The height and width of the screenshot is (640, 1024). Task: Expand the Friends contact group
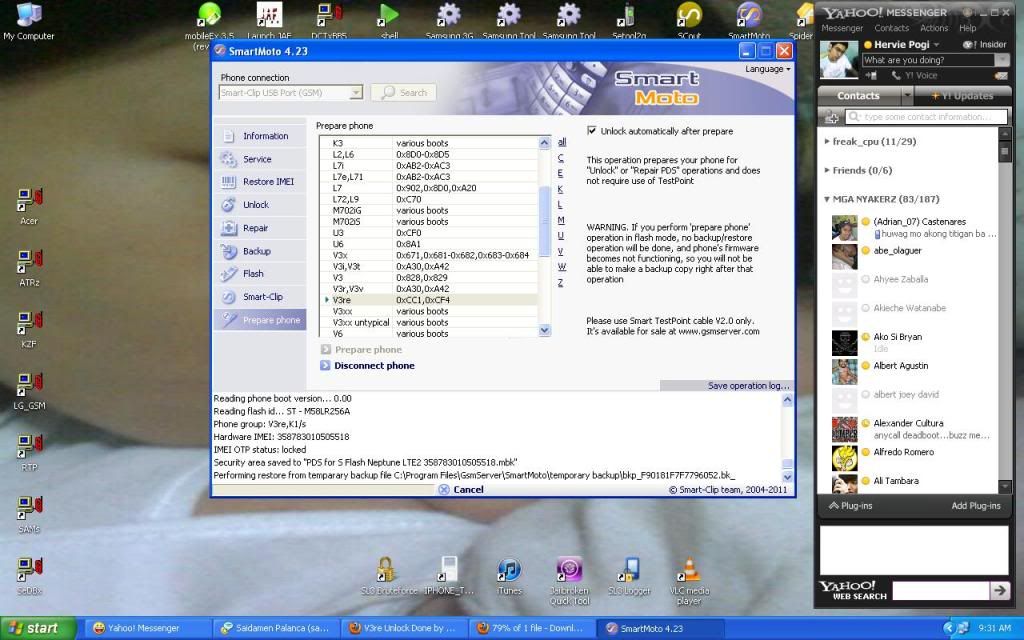[827, 170]
